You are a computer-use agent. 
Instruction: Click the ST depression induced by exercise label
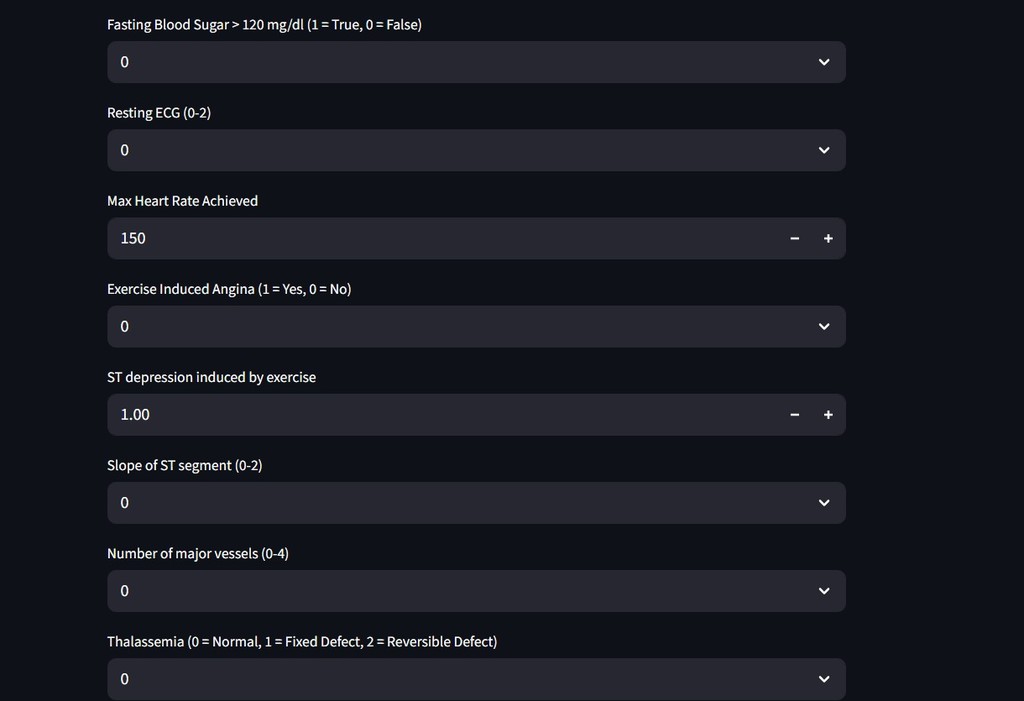click(211, 377)
